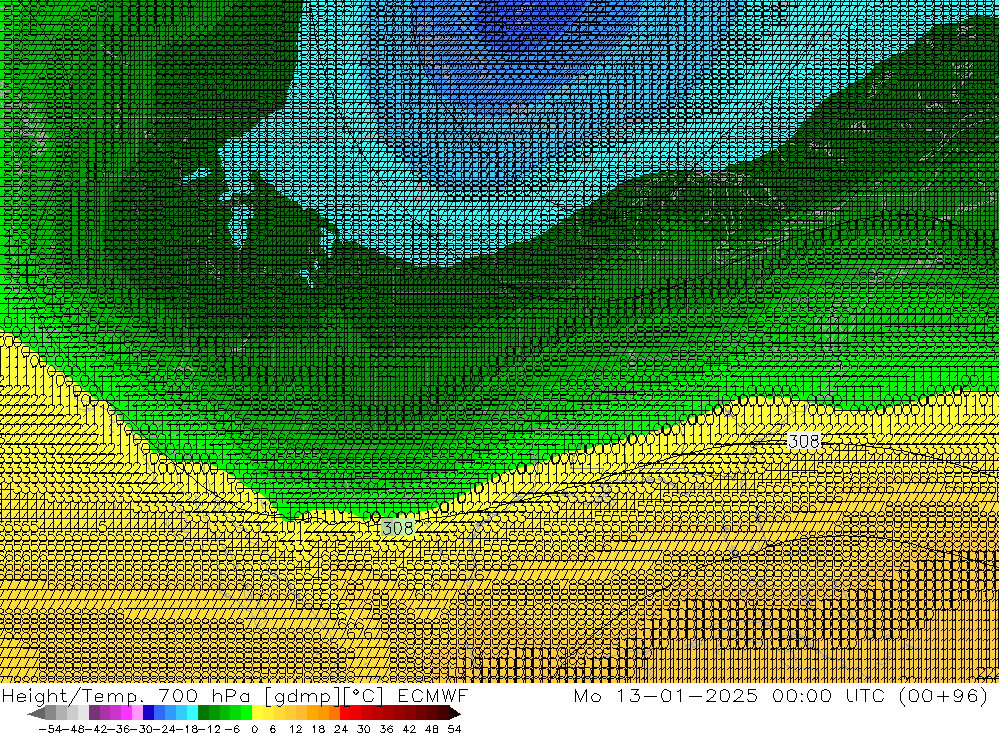Image resolution: width=1000 pixels, height=733 pixels.
Task: Click the '[gdmp]' unit label
Action: point(302,695)
